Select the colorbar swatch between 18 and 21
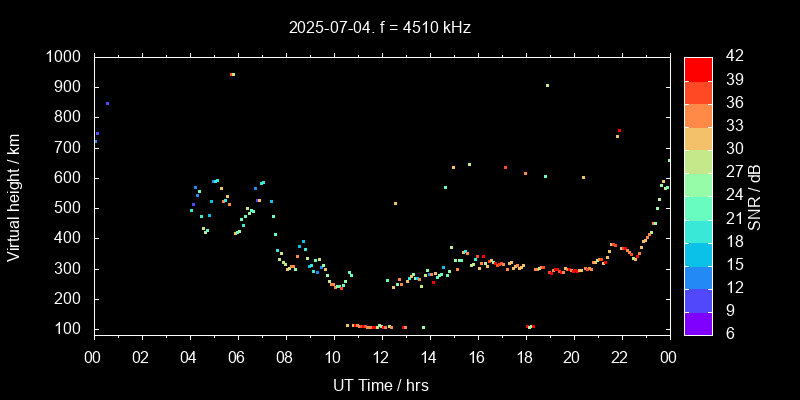The image size is (800, 400). click(x=698, y=230)
